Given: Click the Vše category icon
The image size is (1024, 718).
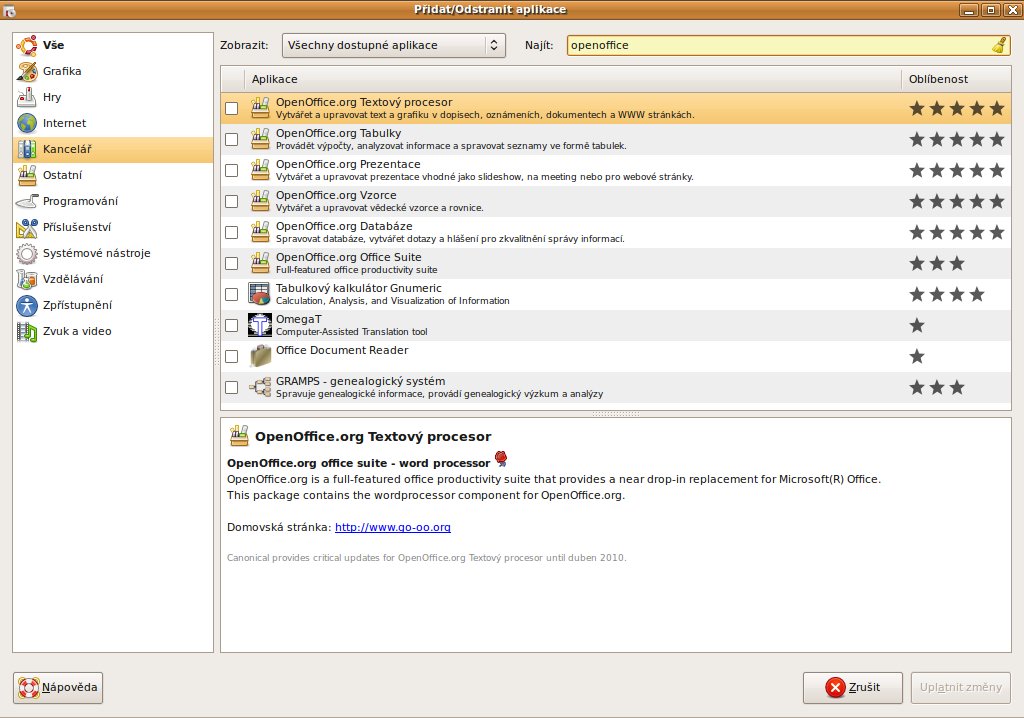Looking at the screenshot, I should pyautogui.click(x=27, y=45).
